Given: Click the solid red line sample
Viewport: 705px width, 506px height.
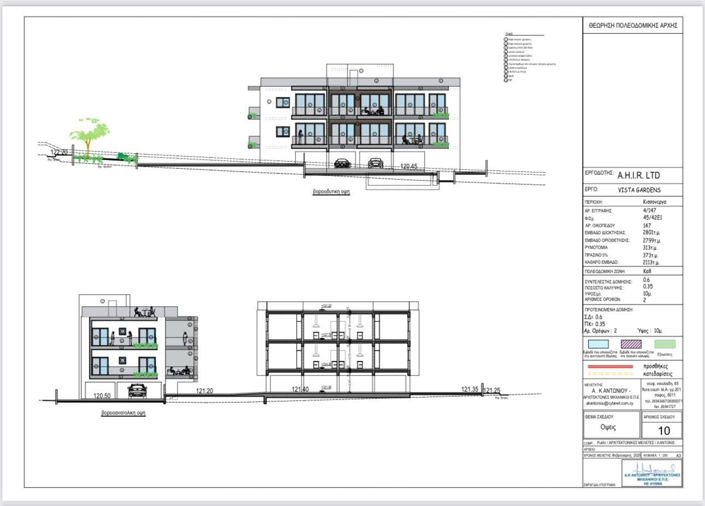Looking at the screenshot, I should click(610, 367).
